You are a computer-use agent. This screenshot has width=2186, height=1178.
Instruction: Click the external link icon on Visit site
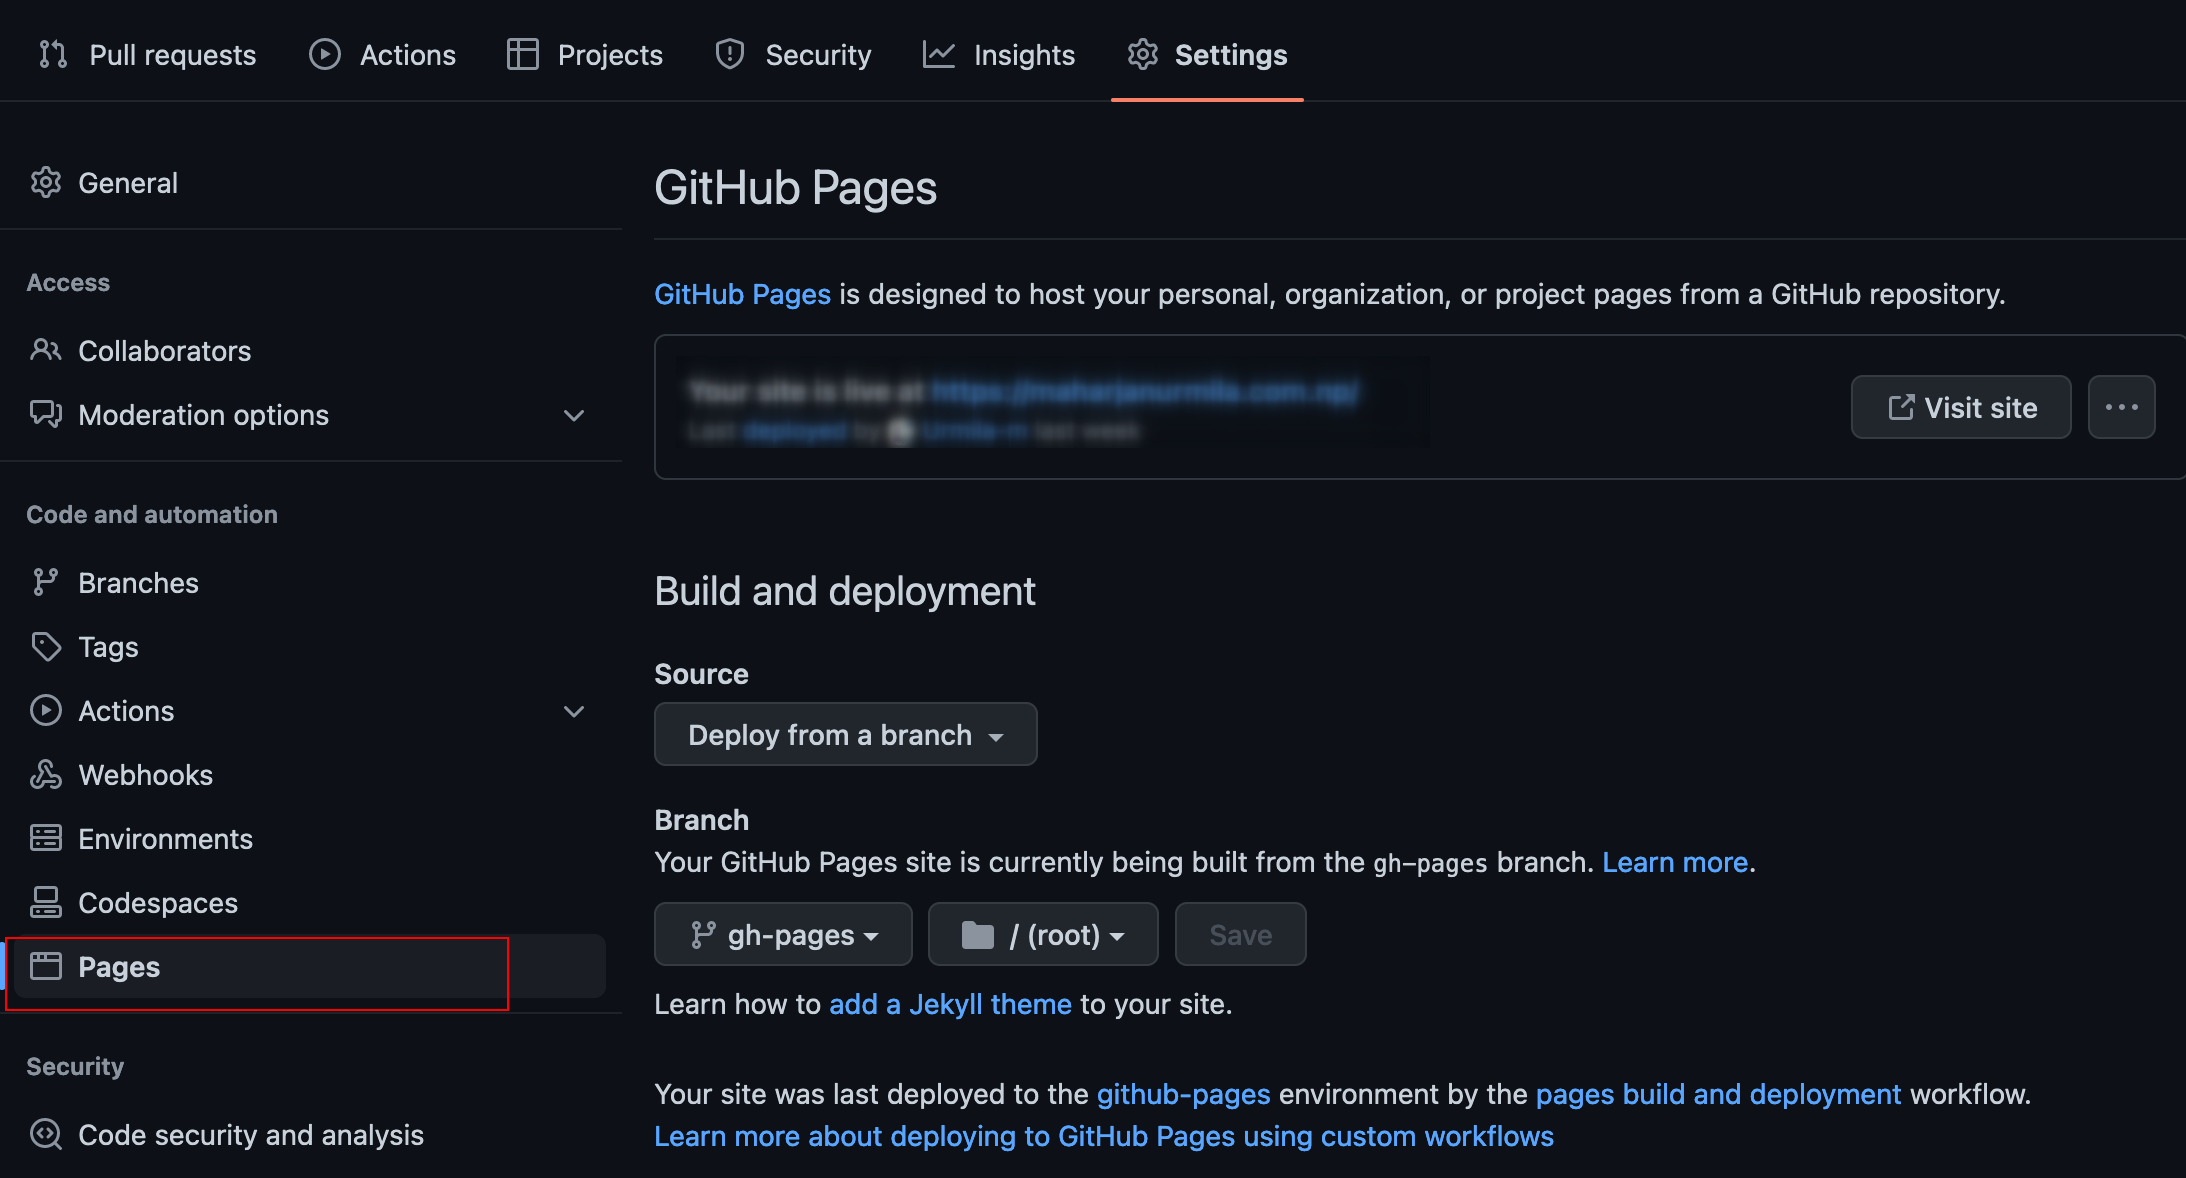pos(1901,407)
